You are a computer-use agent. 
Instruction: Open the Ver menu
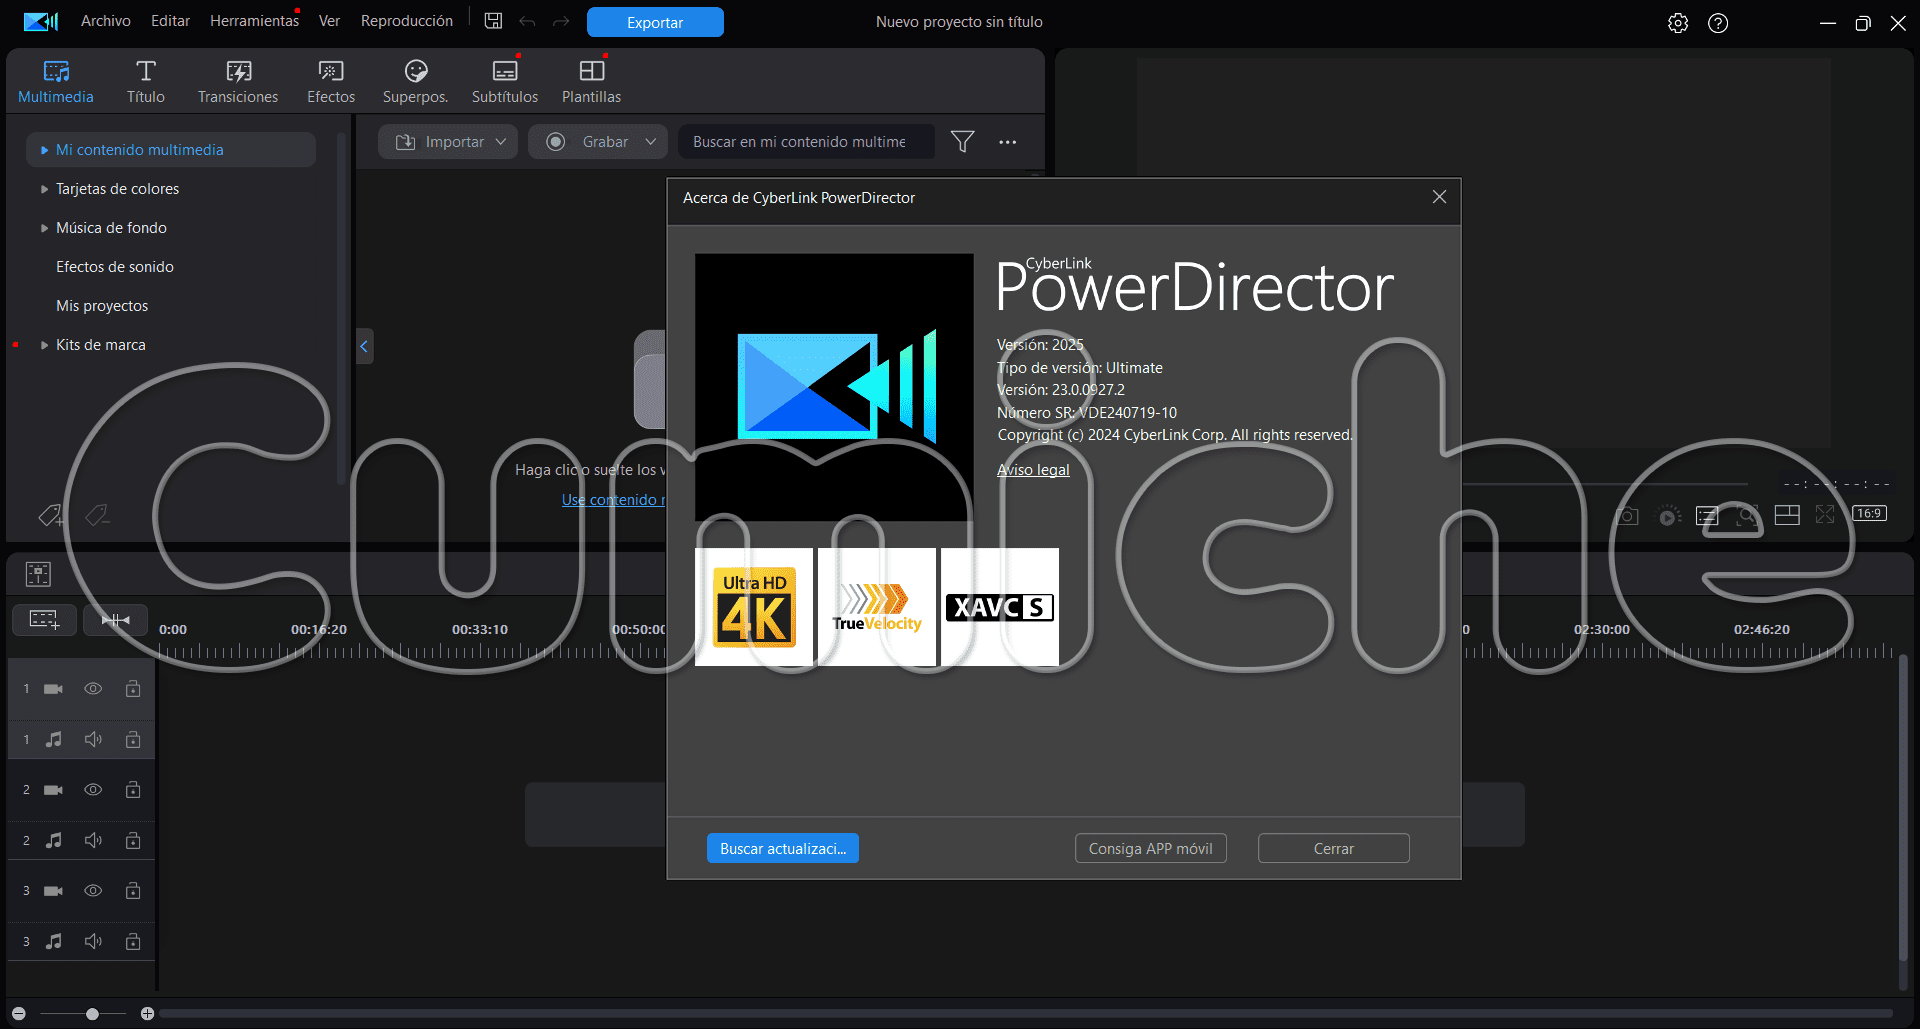coord(329,21)
